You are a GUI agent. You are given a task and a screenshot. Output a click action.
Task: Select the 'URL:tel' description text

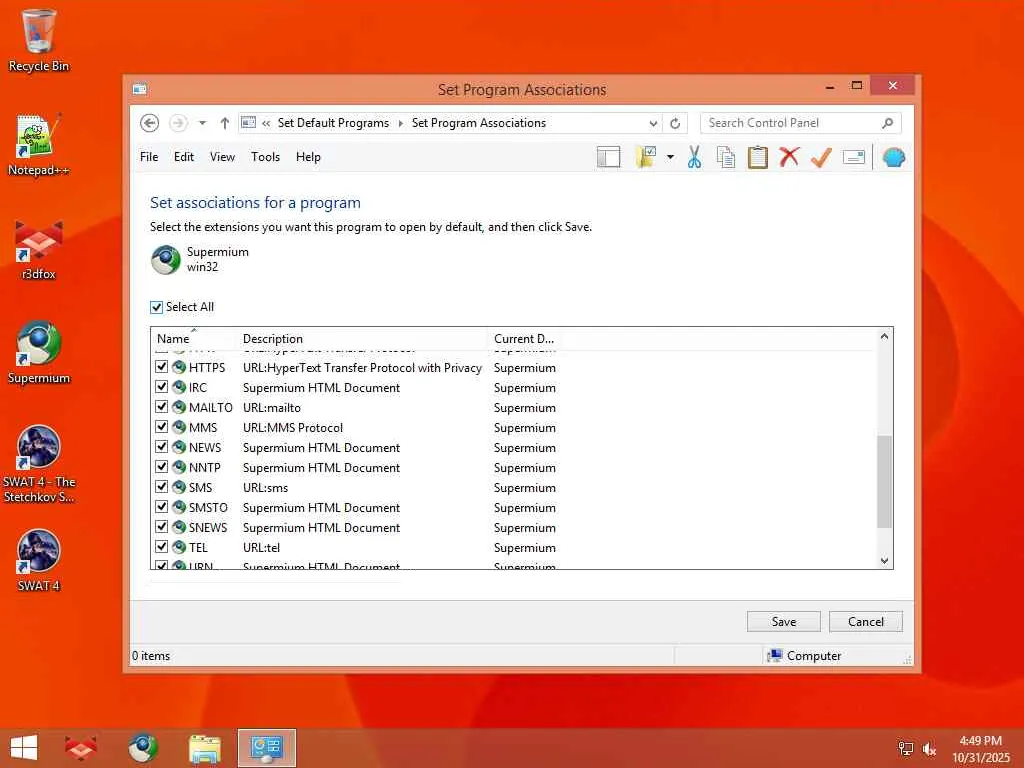[x=261, y=548]
